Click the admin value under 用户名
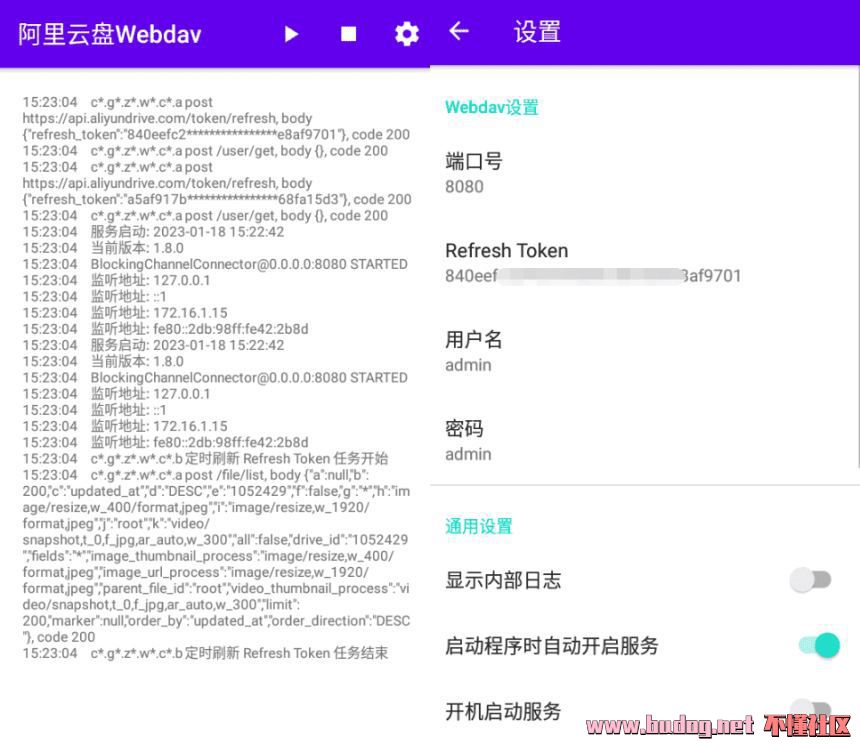 (x=468, y=365)
